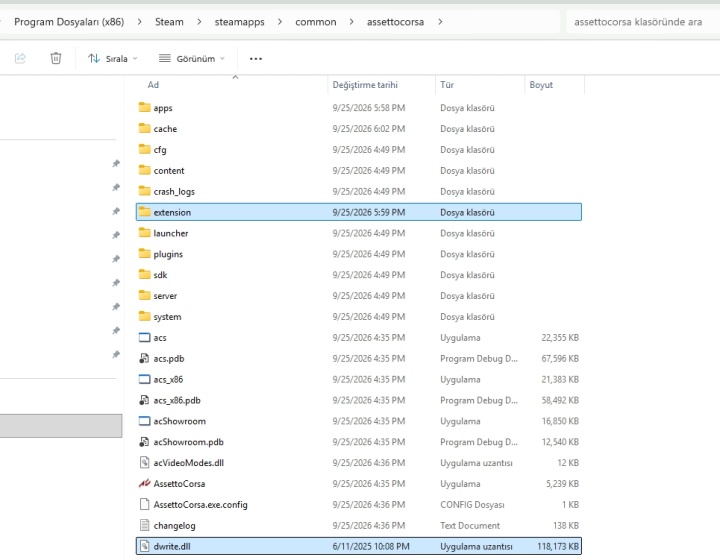The image size is (720, 560).
Task: Click the CONFIG Dosyası type cell
Action: click(x=472, y=504)
